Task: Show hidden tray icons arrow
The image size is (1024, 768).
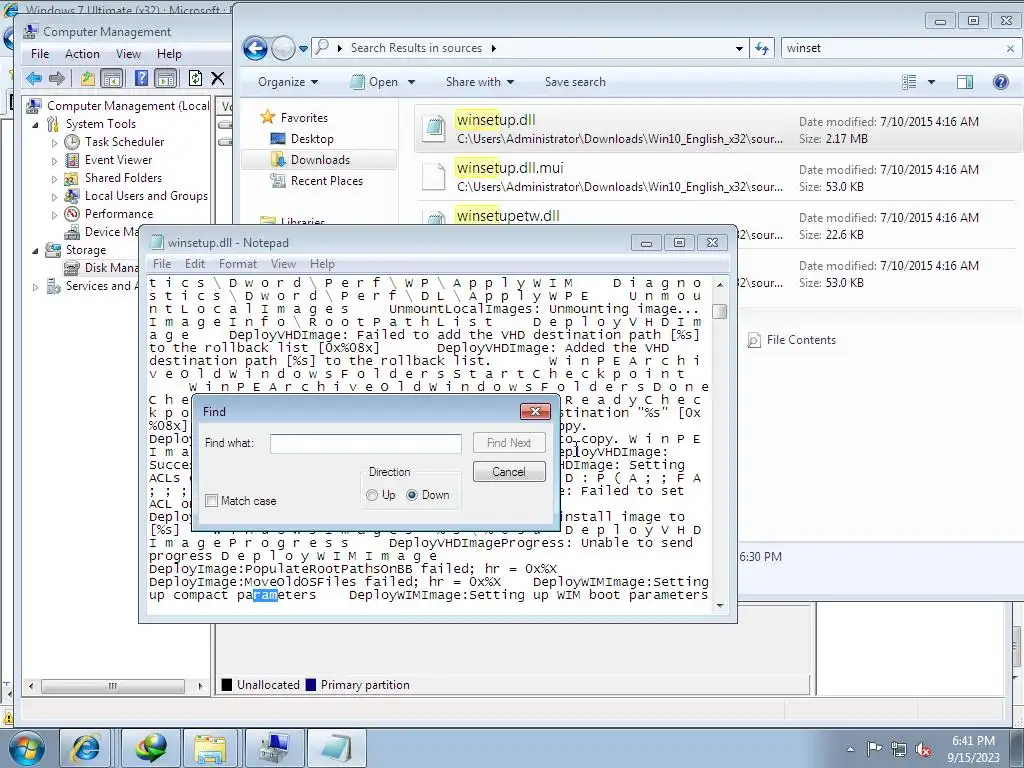Action: click(x=850, y=749)
